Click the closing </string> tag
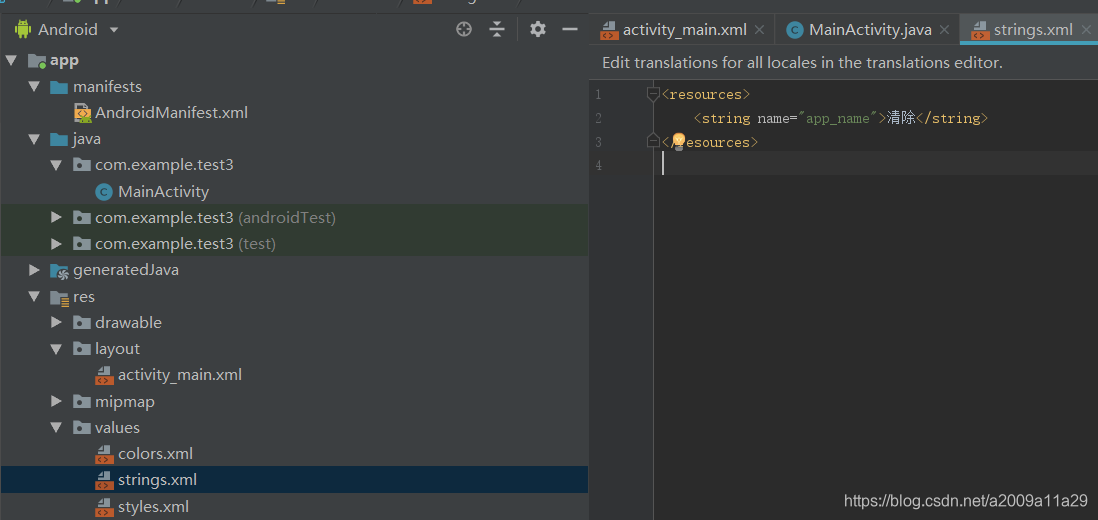Screen dimensions: 1098x520 pyautogui.click(x=952, y=118)
